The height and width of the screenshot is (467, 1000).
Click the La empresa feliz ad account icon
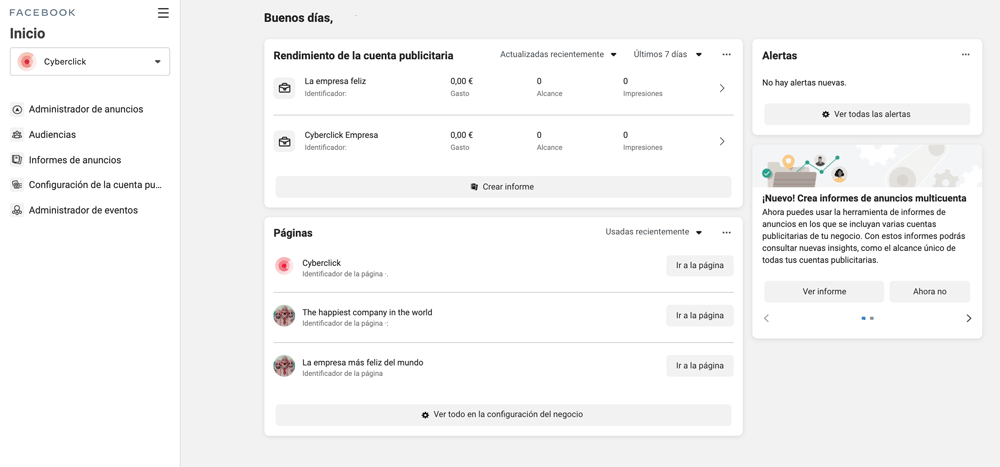click(284, 88)
